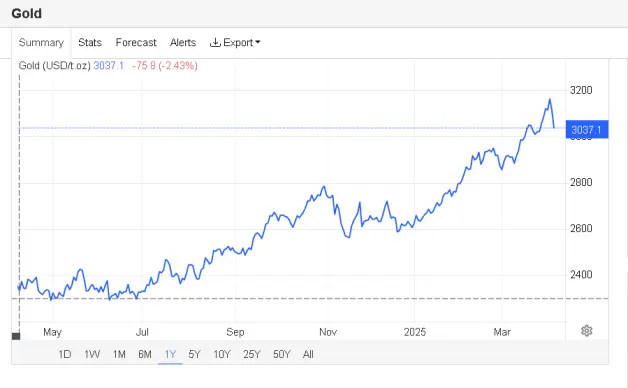The height and width of the screenshot is (388, 628).
Task: Select the 1W time range
Action: tap(92, 354)
